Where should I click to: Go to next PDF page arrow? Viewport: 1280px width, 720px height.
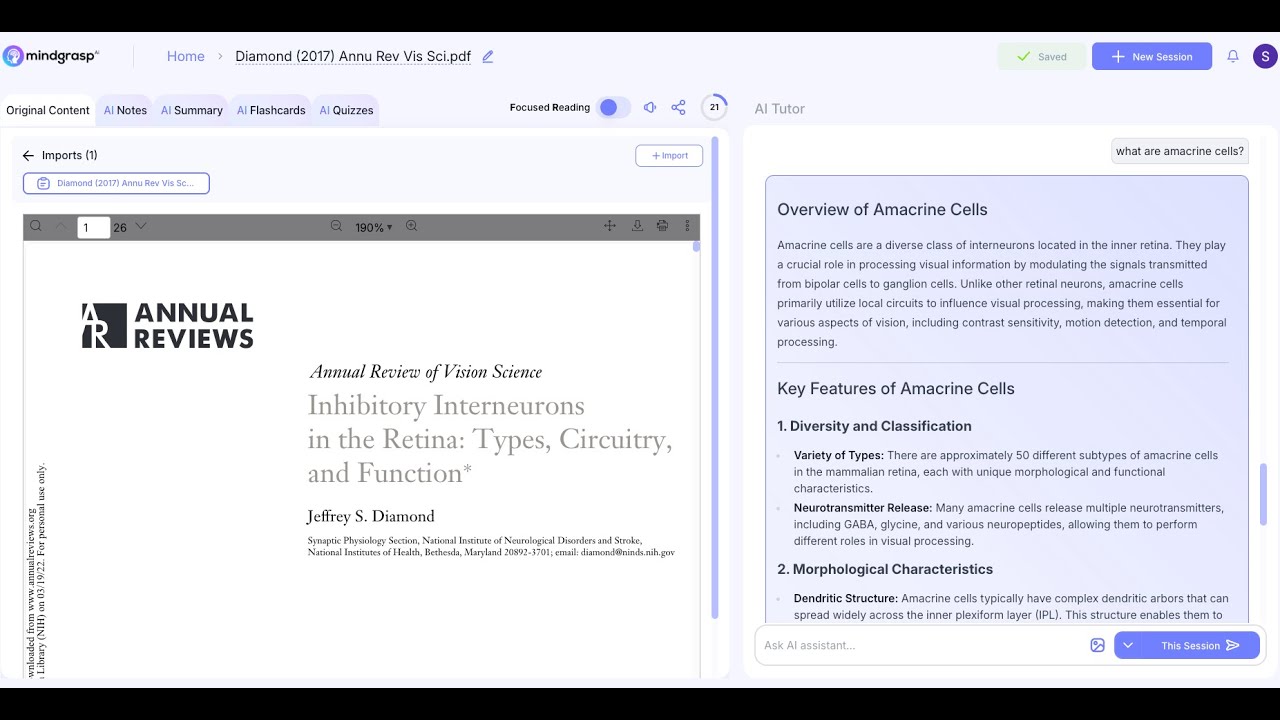(x=141, y=227)
